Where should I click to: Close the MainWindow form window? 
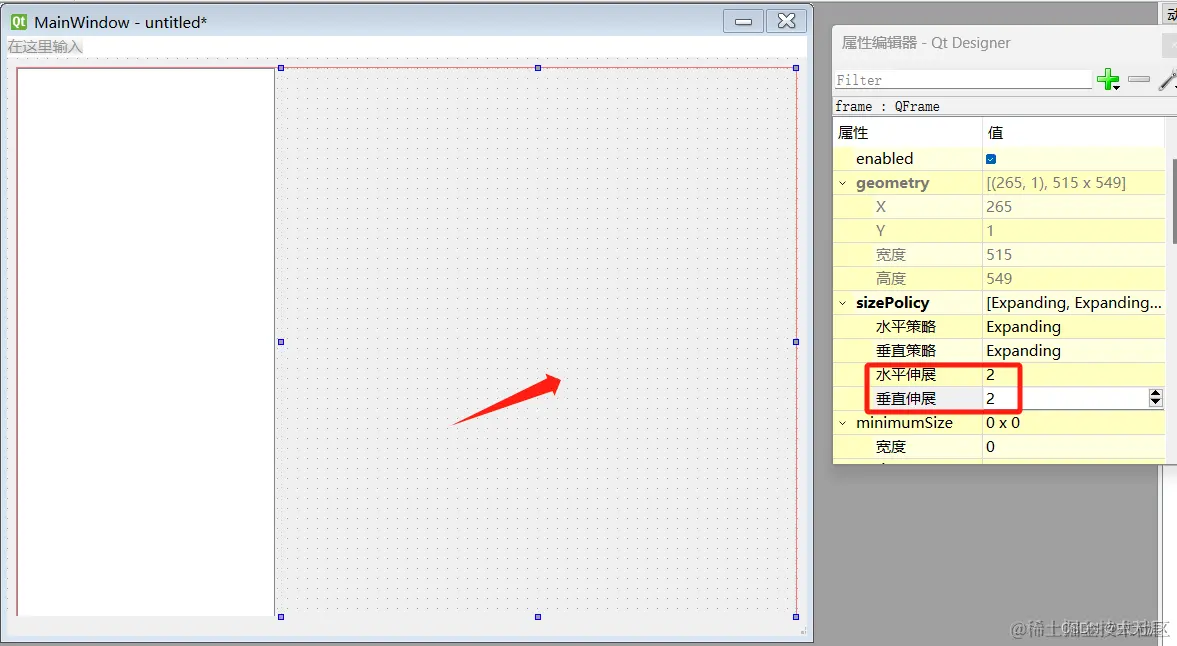(786, 21)
